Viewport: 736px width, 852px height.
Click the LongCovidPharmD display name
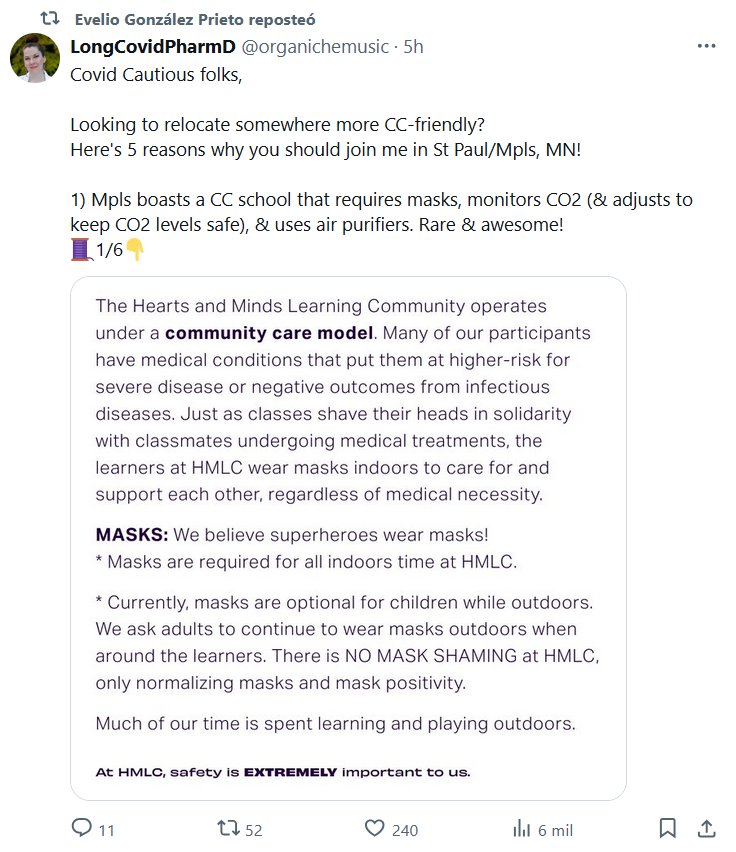pyautogui.click(x=153, y=47)
